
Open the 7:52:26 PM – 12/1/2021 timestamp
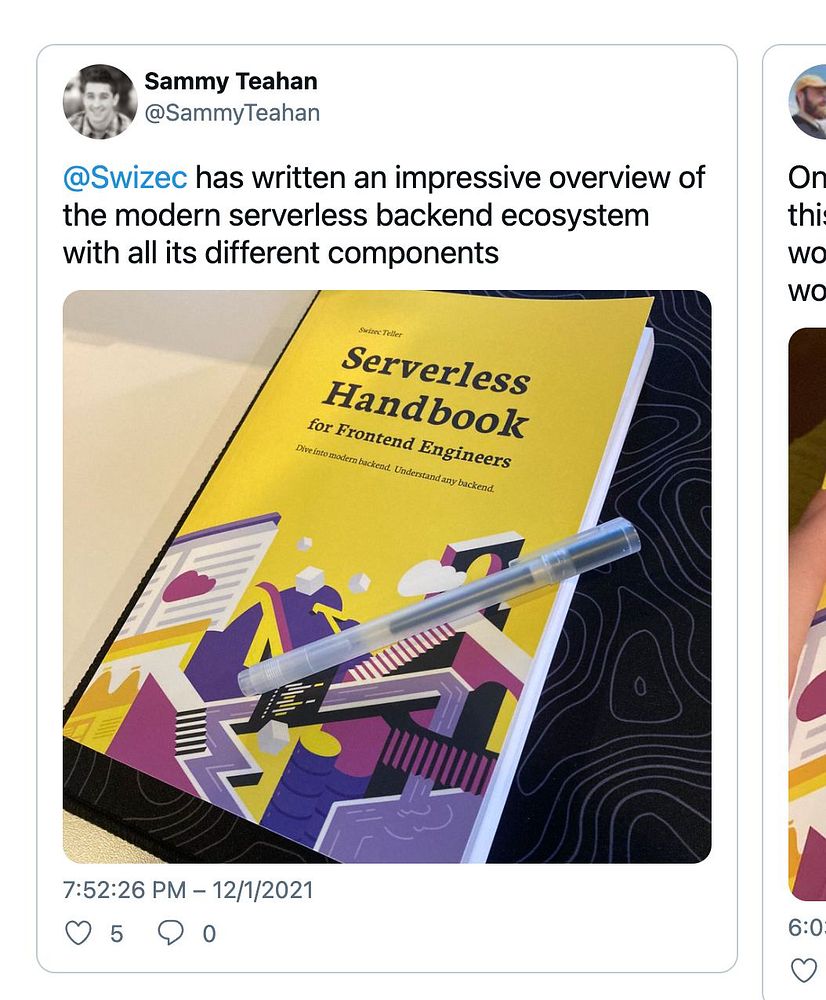[188, 889]
